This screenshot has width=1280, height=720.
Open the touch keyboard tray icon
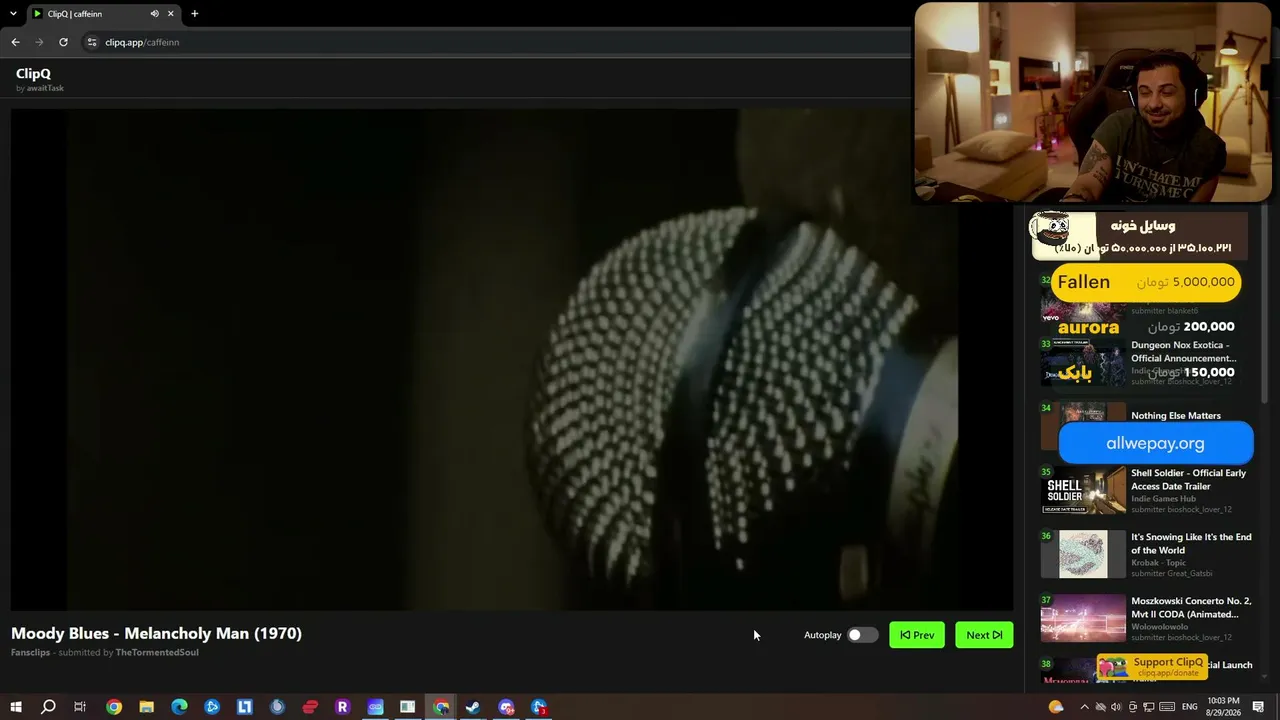(x=1166, y=707)
